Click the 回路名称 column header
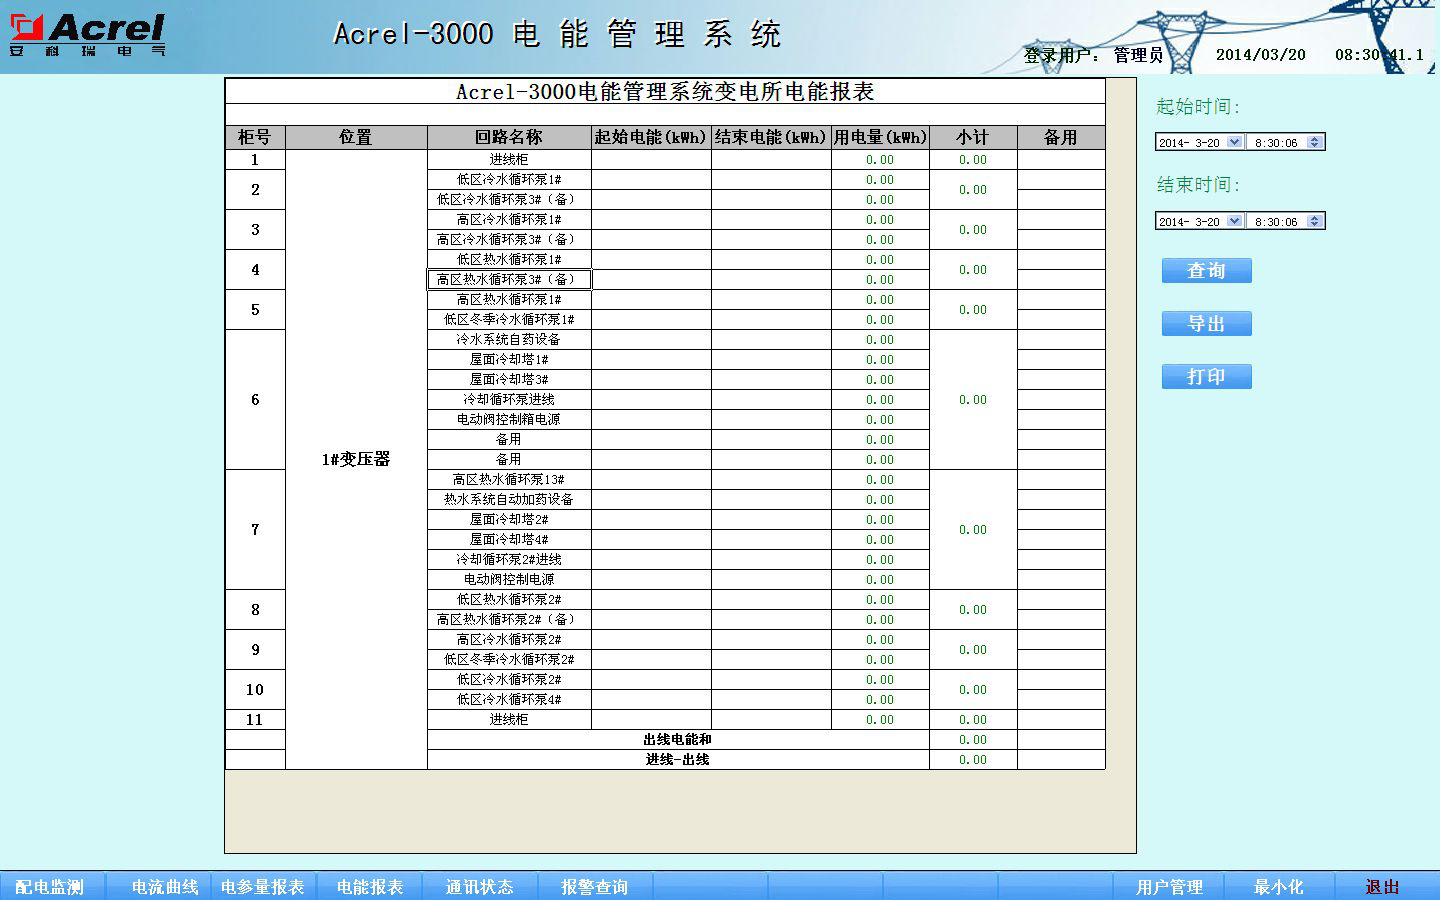The height and width of the screenshot is (900, 1440). coord(509,137)
